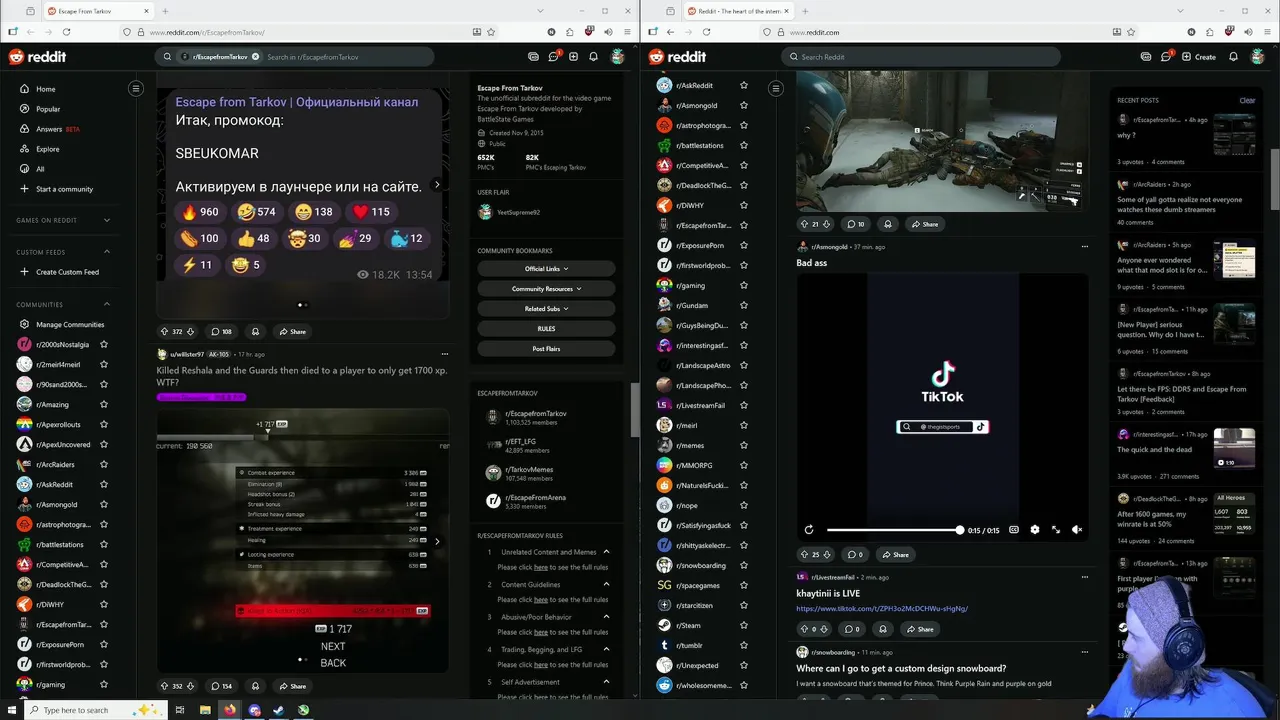Share the Killed Reshala post
Viewport: 1280px width, 720px height.
click(x=292, y=686)
